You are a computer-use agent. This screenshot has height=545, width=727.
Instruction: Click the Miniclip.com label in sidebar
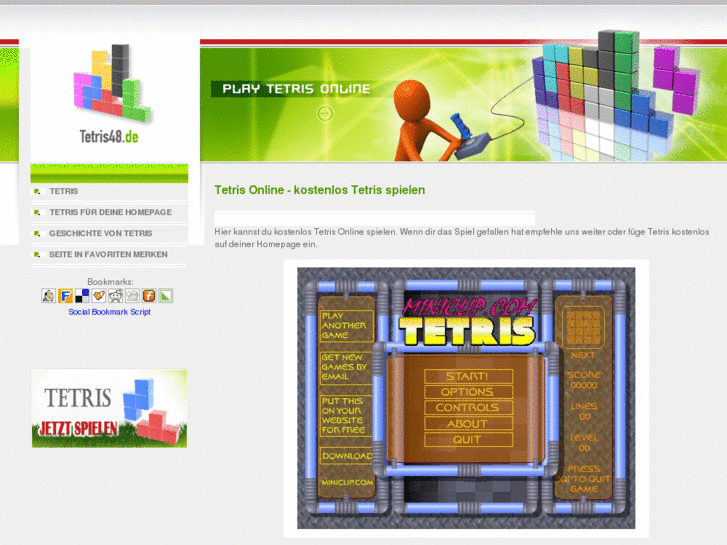click(x=347, y=482)
